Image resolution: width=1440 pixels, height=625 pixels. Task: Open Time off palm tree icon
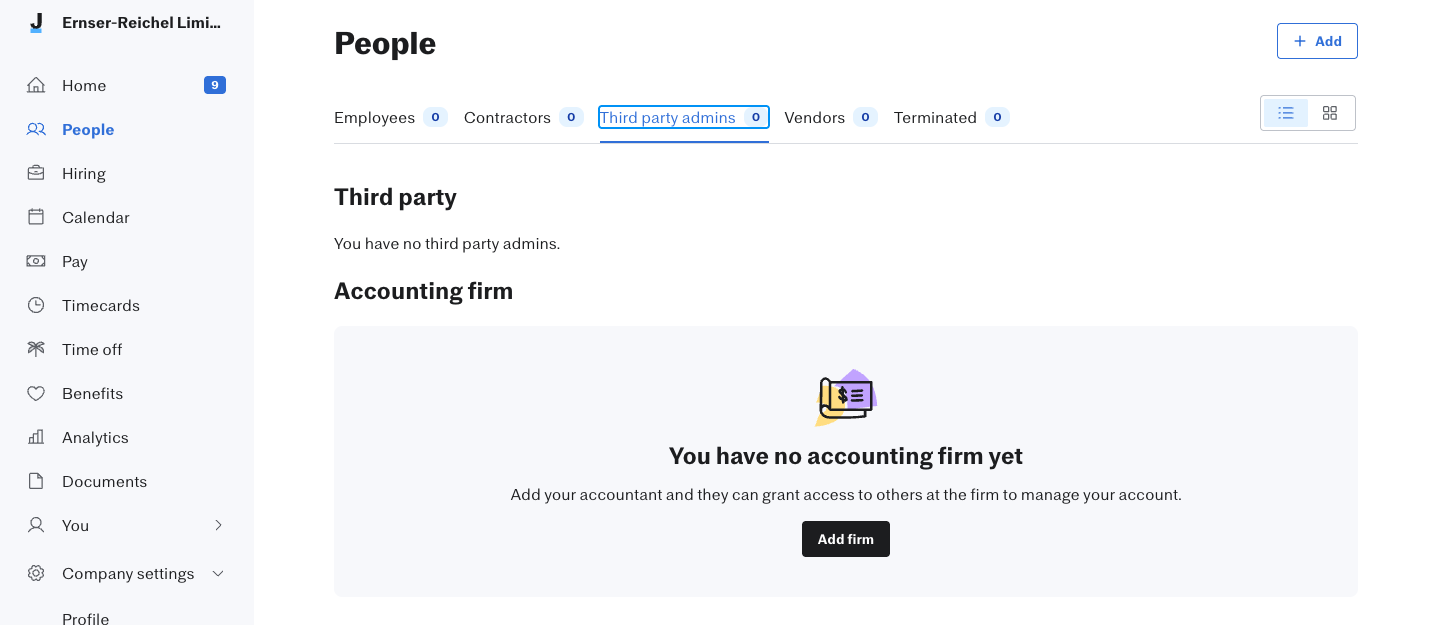[36, 349]
